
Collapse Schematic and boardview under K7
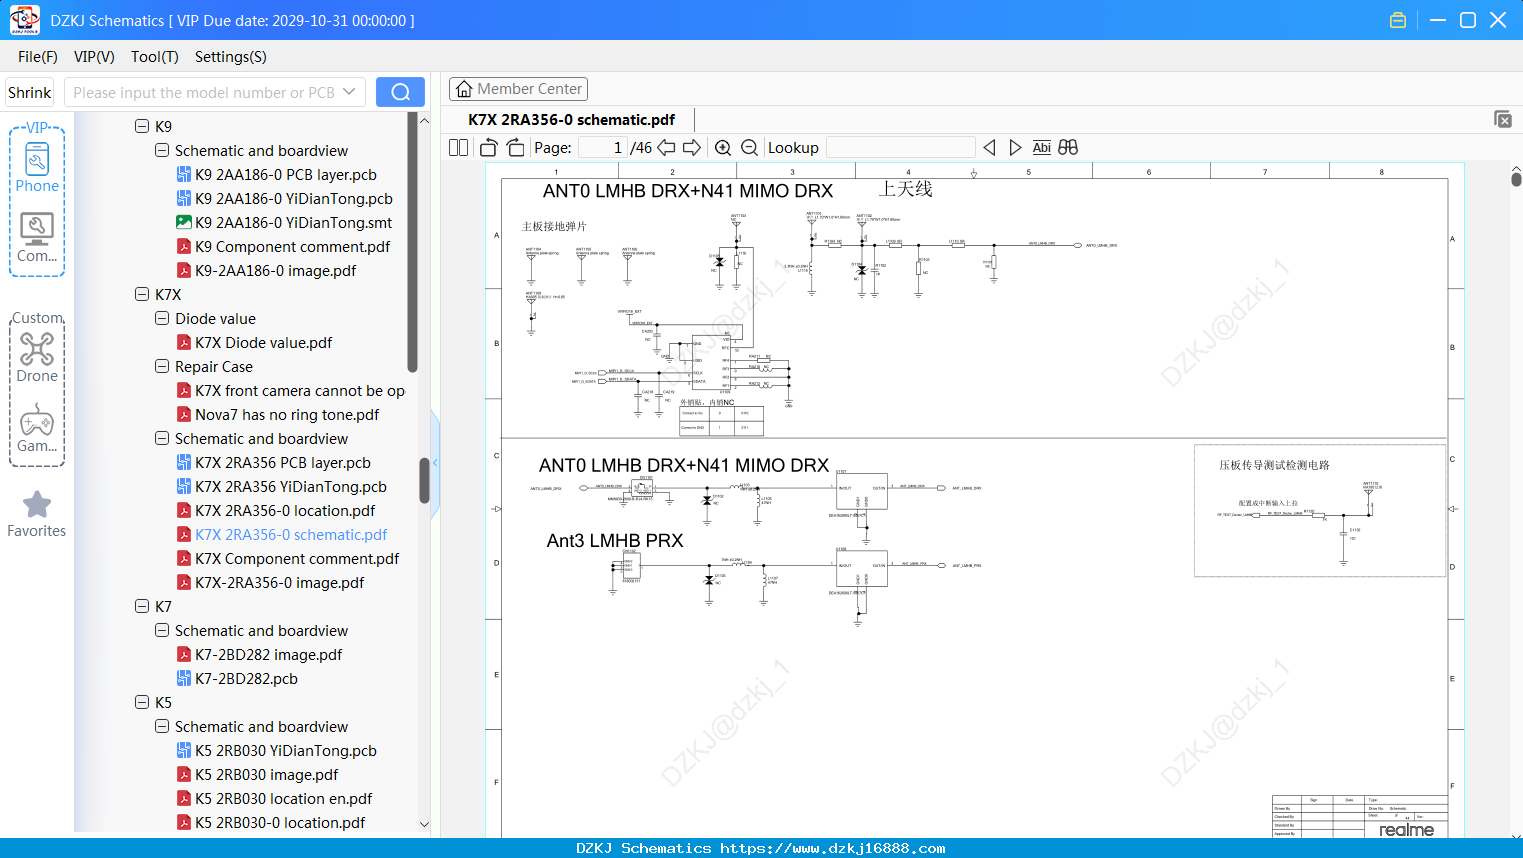[x=162, y=630]
